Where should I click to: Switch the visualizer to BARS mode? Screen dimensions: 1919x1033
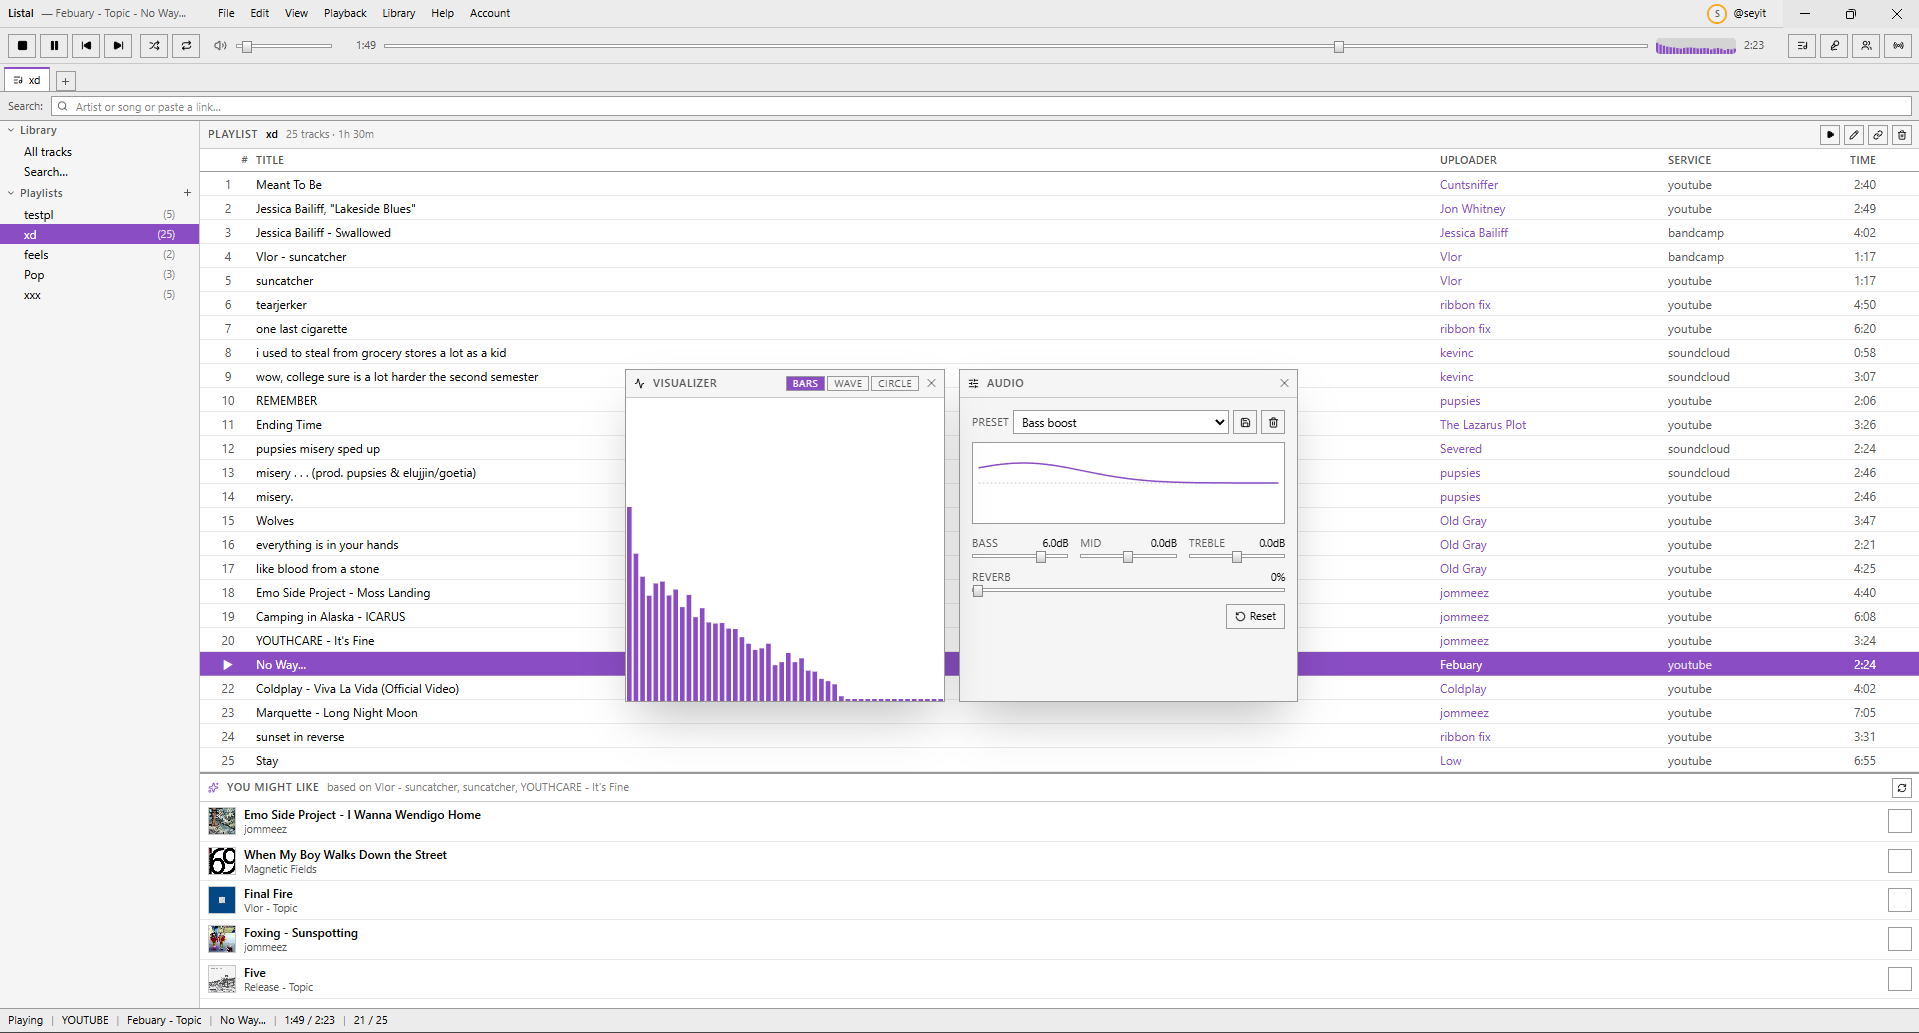click(805, 383)
